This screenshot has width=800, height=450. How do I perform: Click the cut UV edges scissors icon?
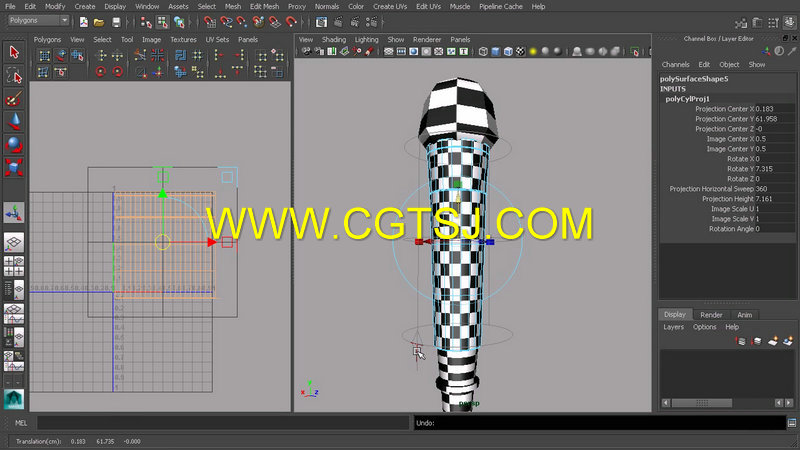tap(140, 55)
